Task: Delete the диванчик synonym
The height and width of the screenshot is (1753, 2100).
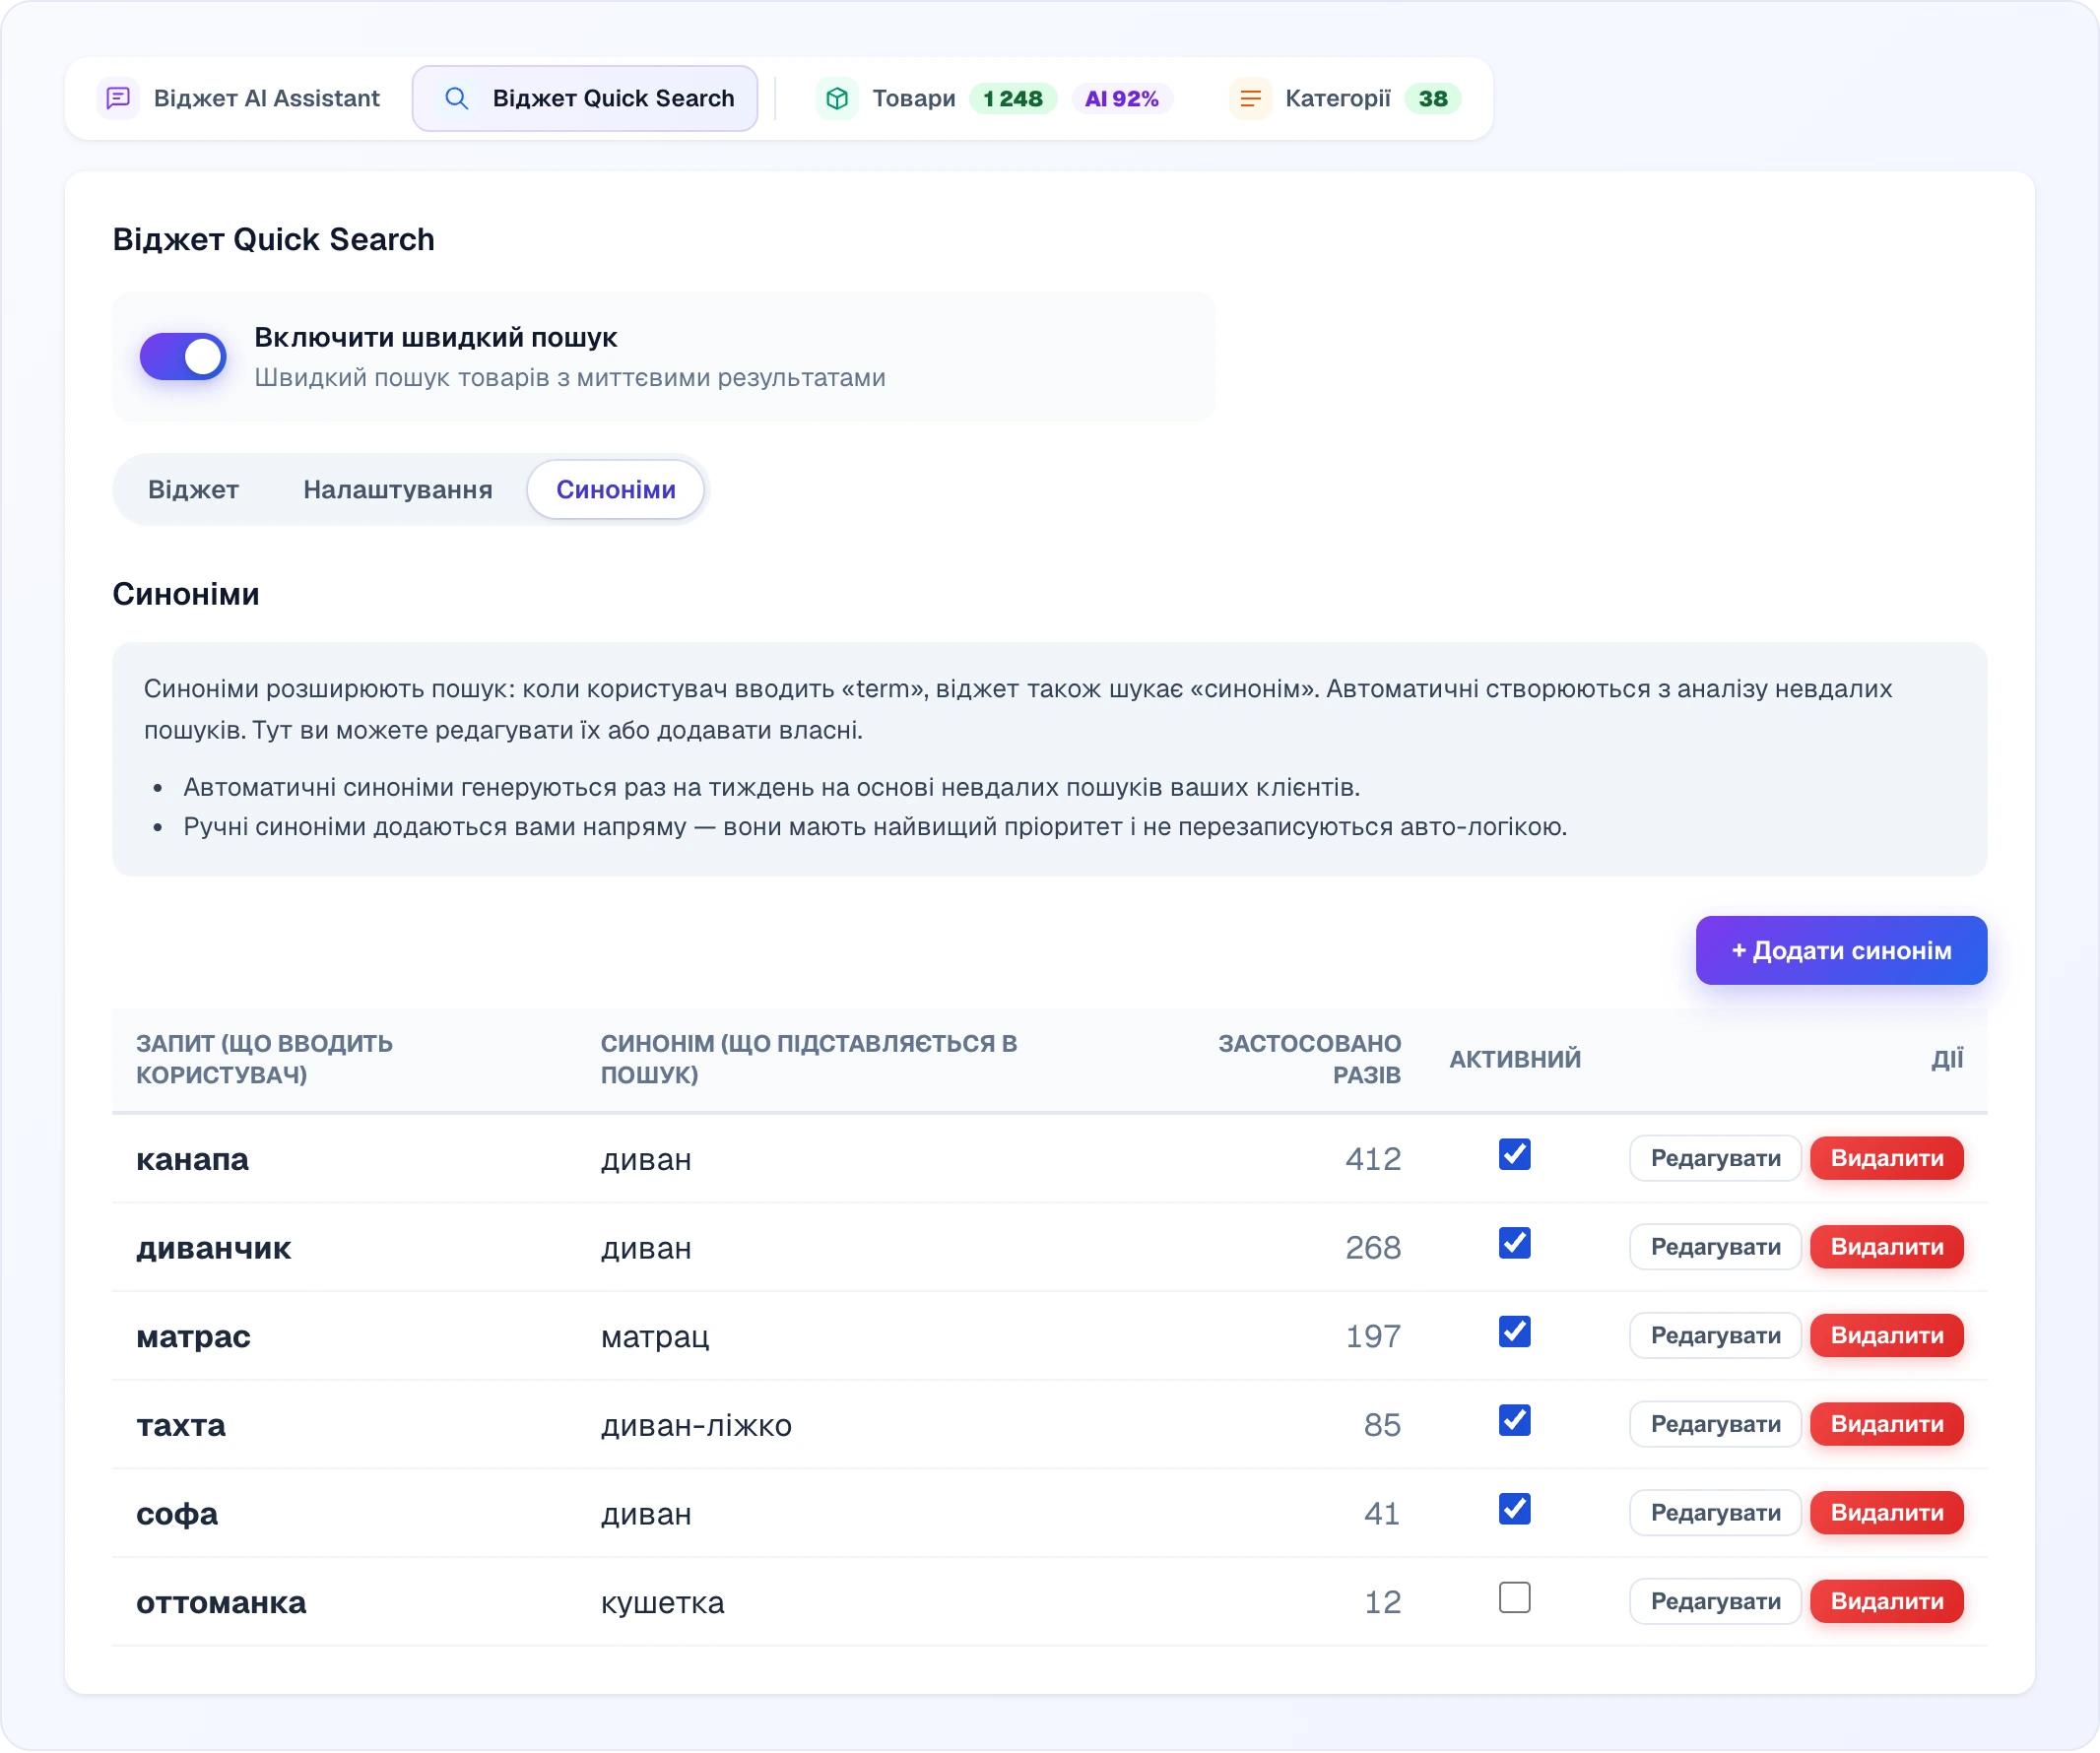Action: click(x=1887, y=1247)
